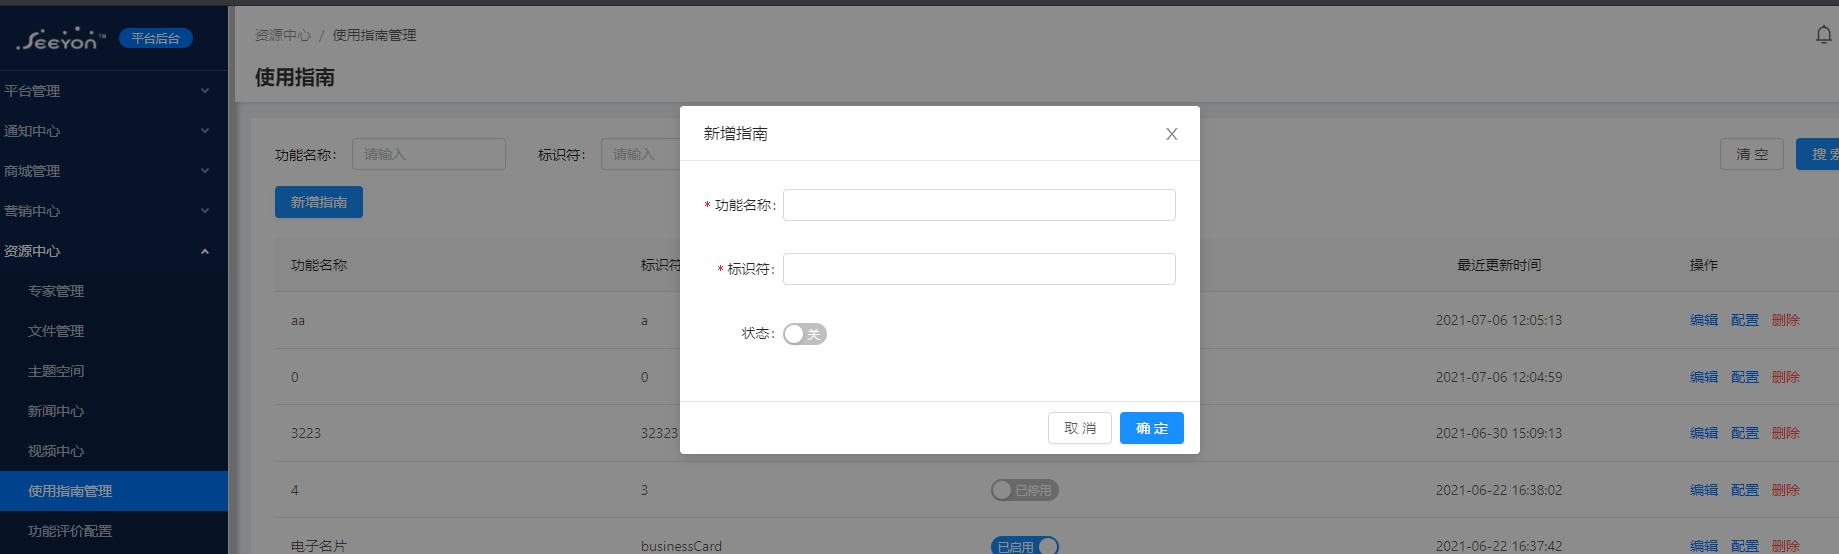
Task: Click the 清空 button
Action: pyautogui.click(x=1752, y=154)
